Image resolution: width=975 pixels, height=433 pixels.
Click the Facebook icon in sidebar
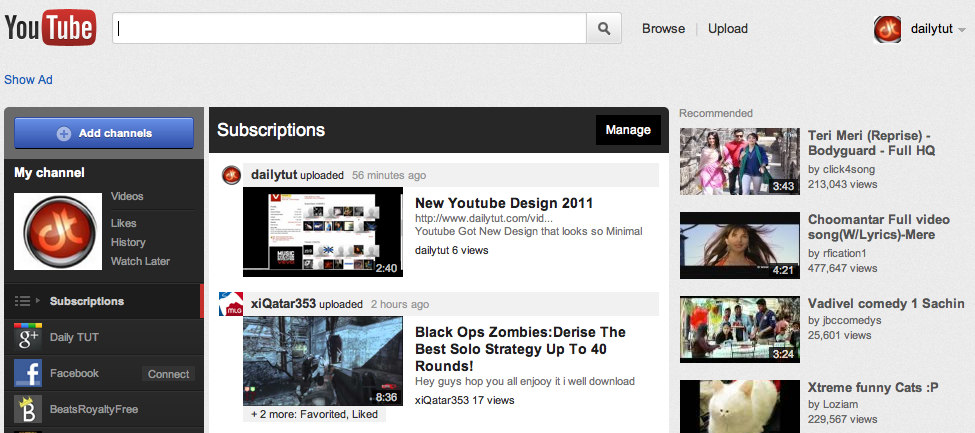click(28, 373)
